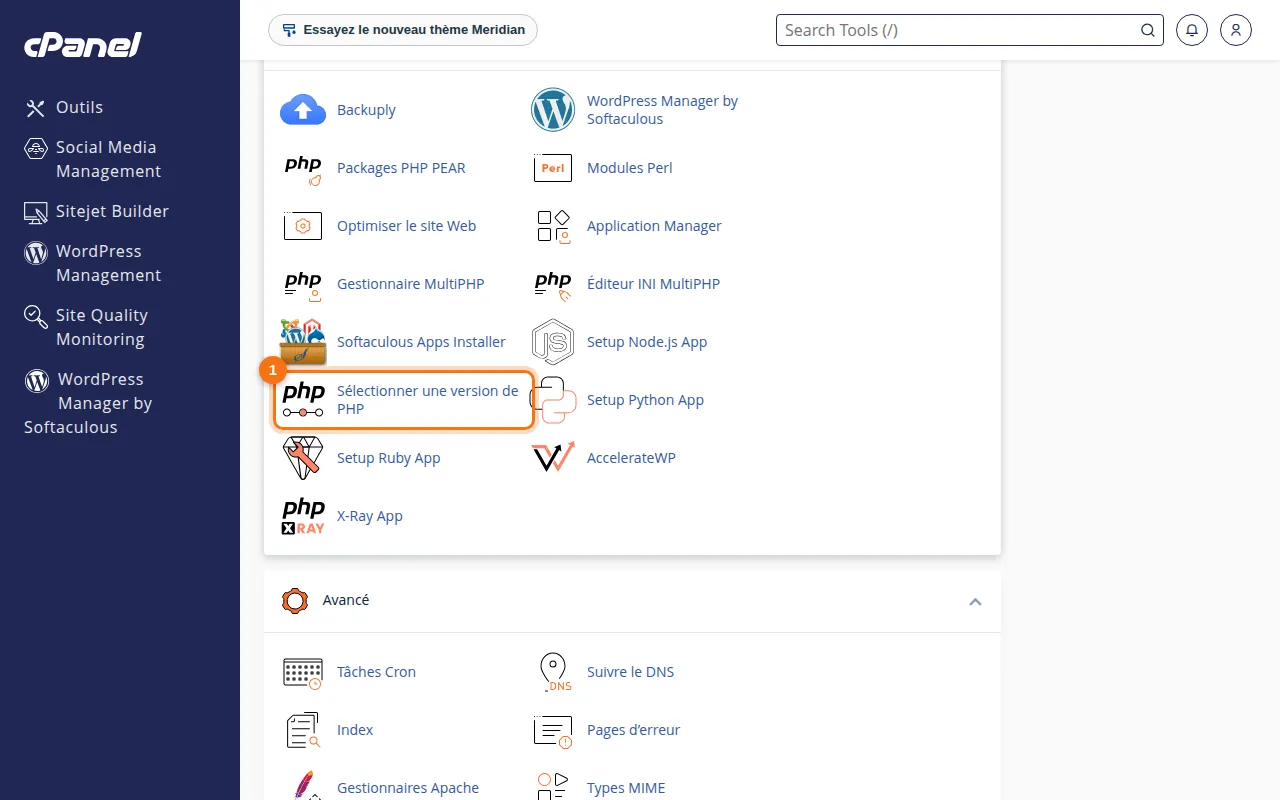Click the Éditeur INI MultiPHP icon
The width and height of the screenshot is (1280, 800).
[553, 284]
